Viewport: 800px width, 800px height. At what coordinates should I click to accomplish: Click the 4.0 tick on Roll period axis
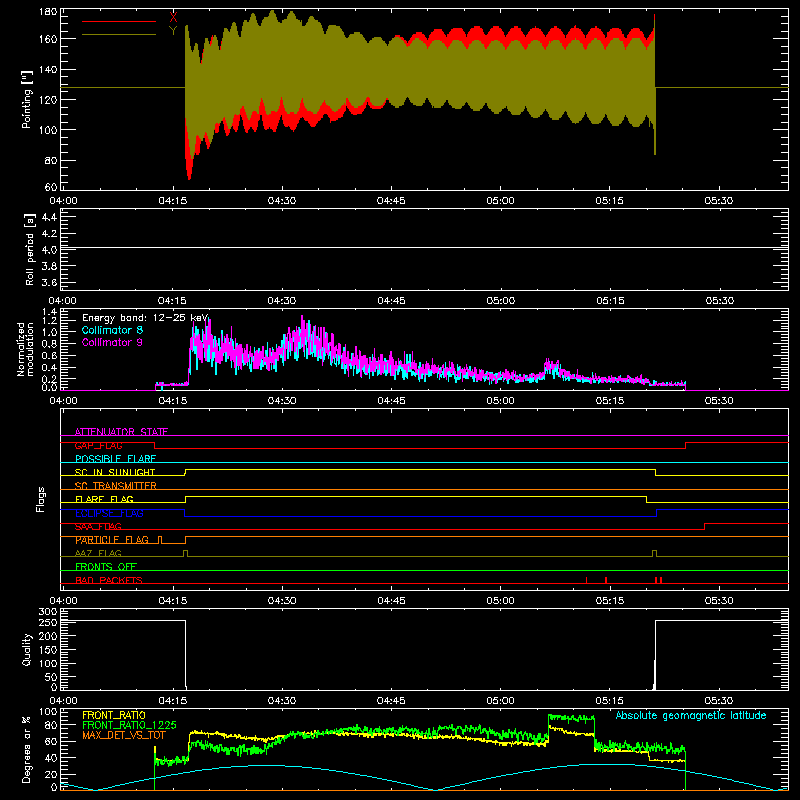coord(49,250)
